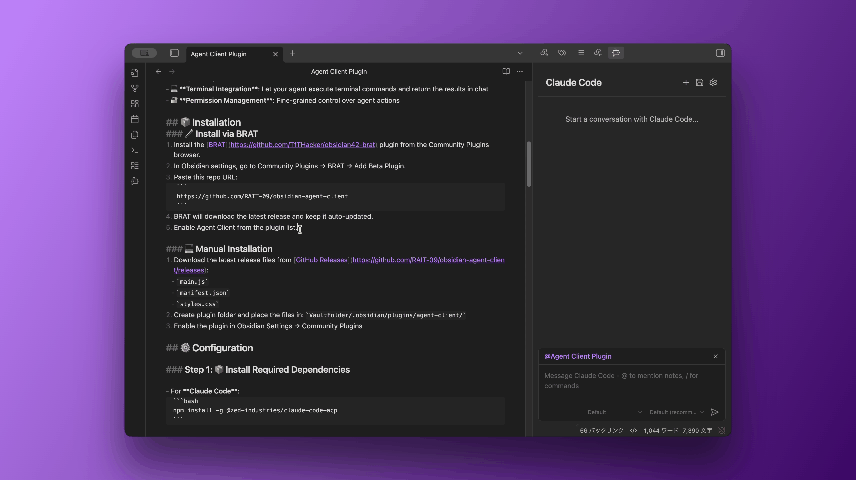856x480 pixels.
Task: Toggle the left sidebar panel
Action: [174, 52]
